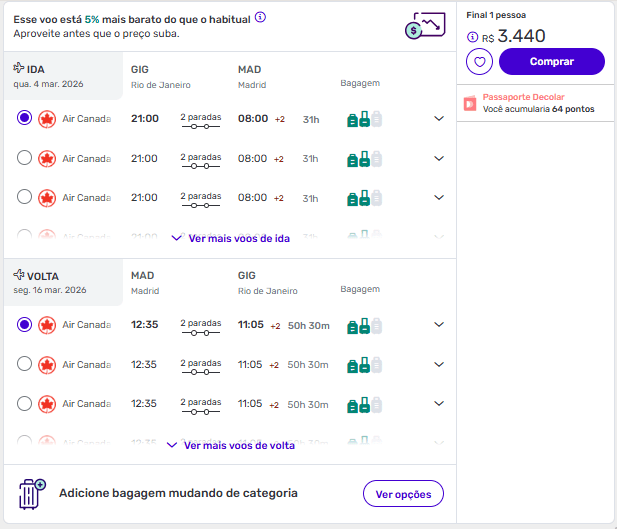Click 2 paradas on second return flight
Image resolution: width=617 pixels, height=529 pixels.
200,365
